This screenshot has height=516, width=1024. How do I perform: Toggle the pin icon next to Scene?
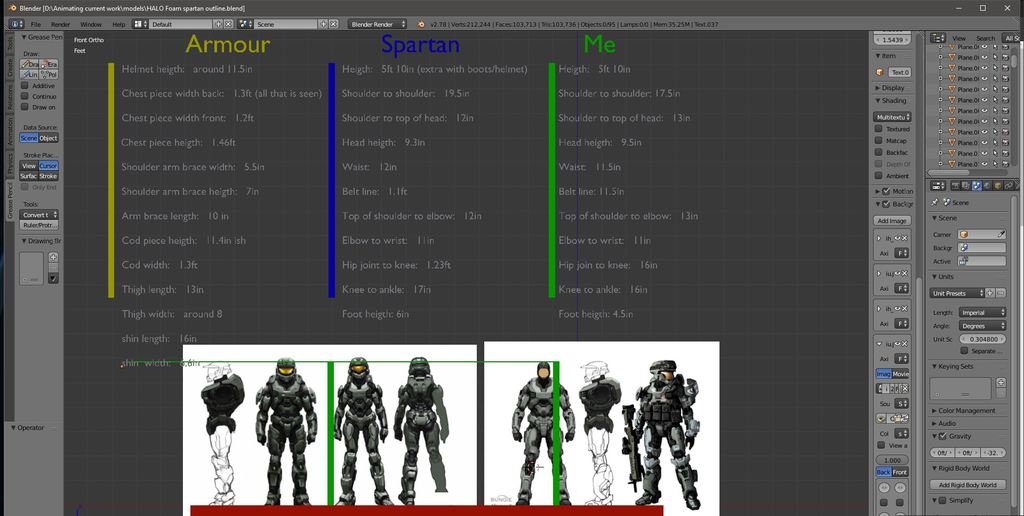pyautogui.click(x=935, y=202)
